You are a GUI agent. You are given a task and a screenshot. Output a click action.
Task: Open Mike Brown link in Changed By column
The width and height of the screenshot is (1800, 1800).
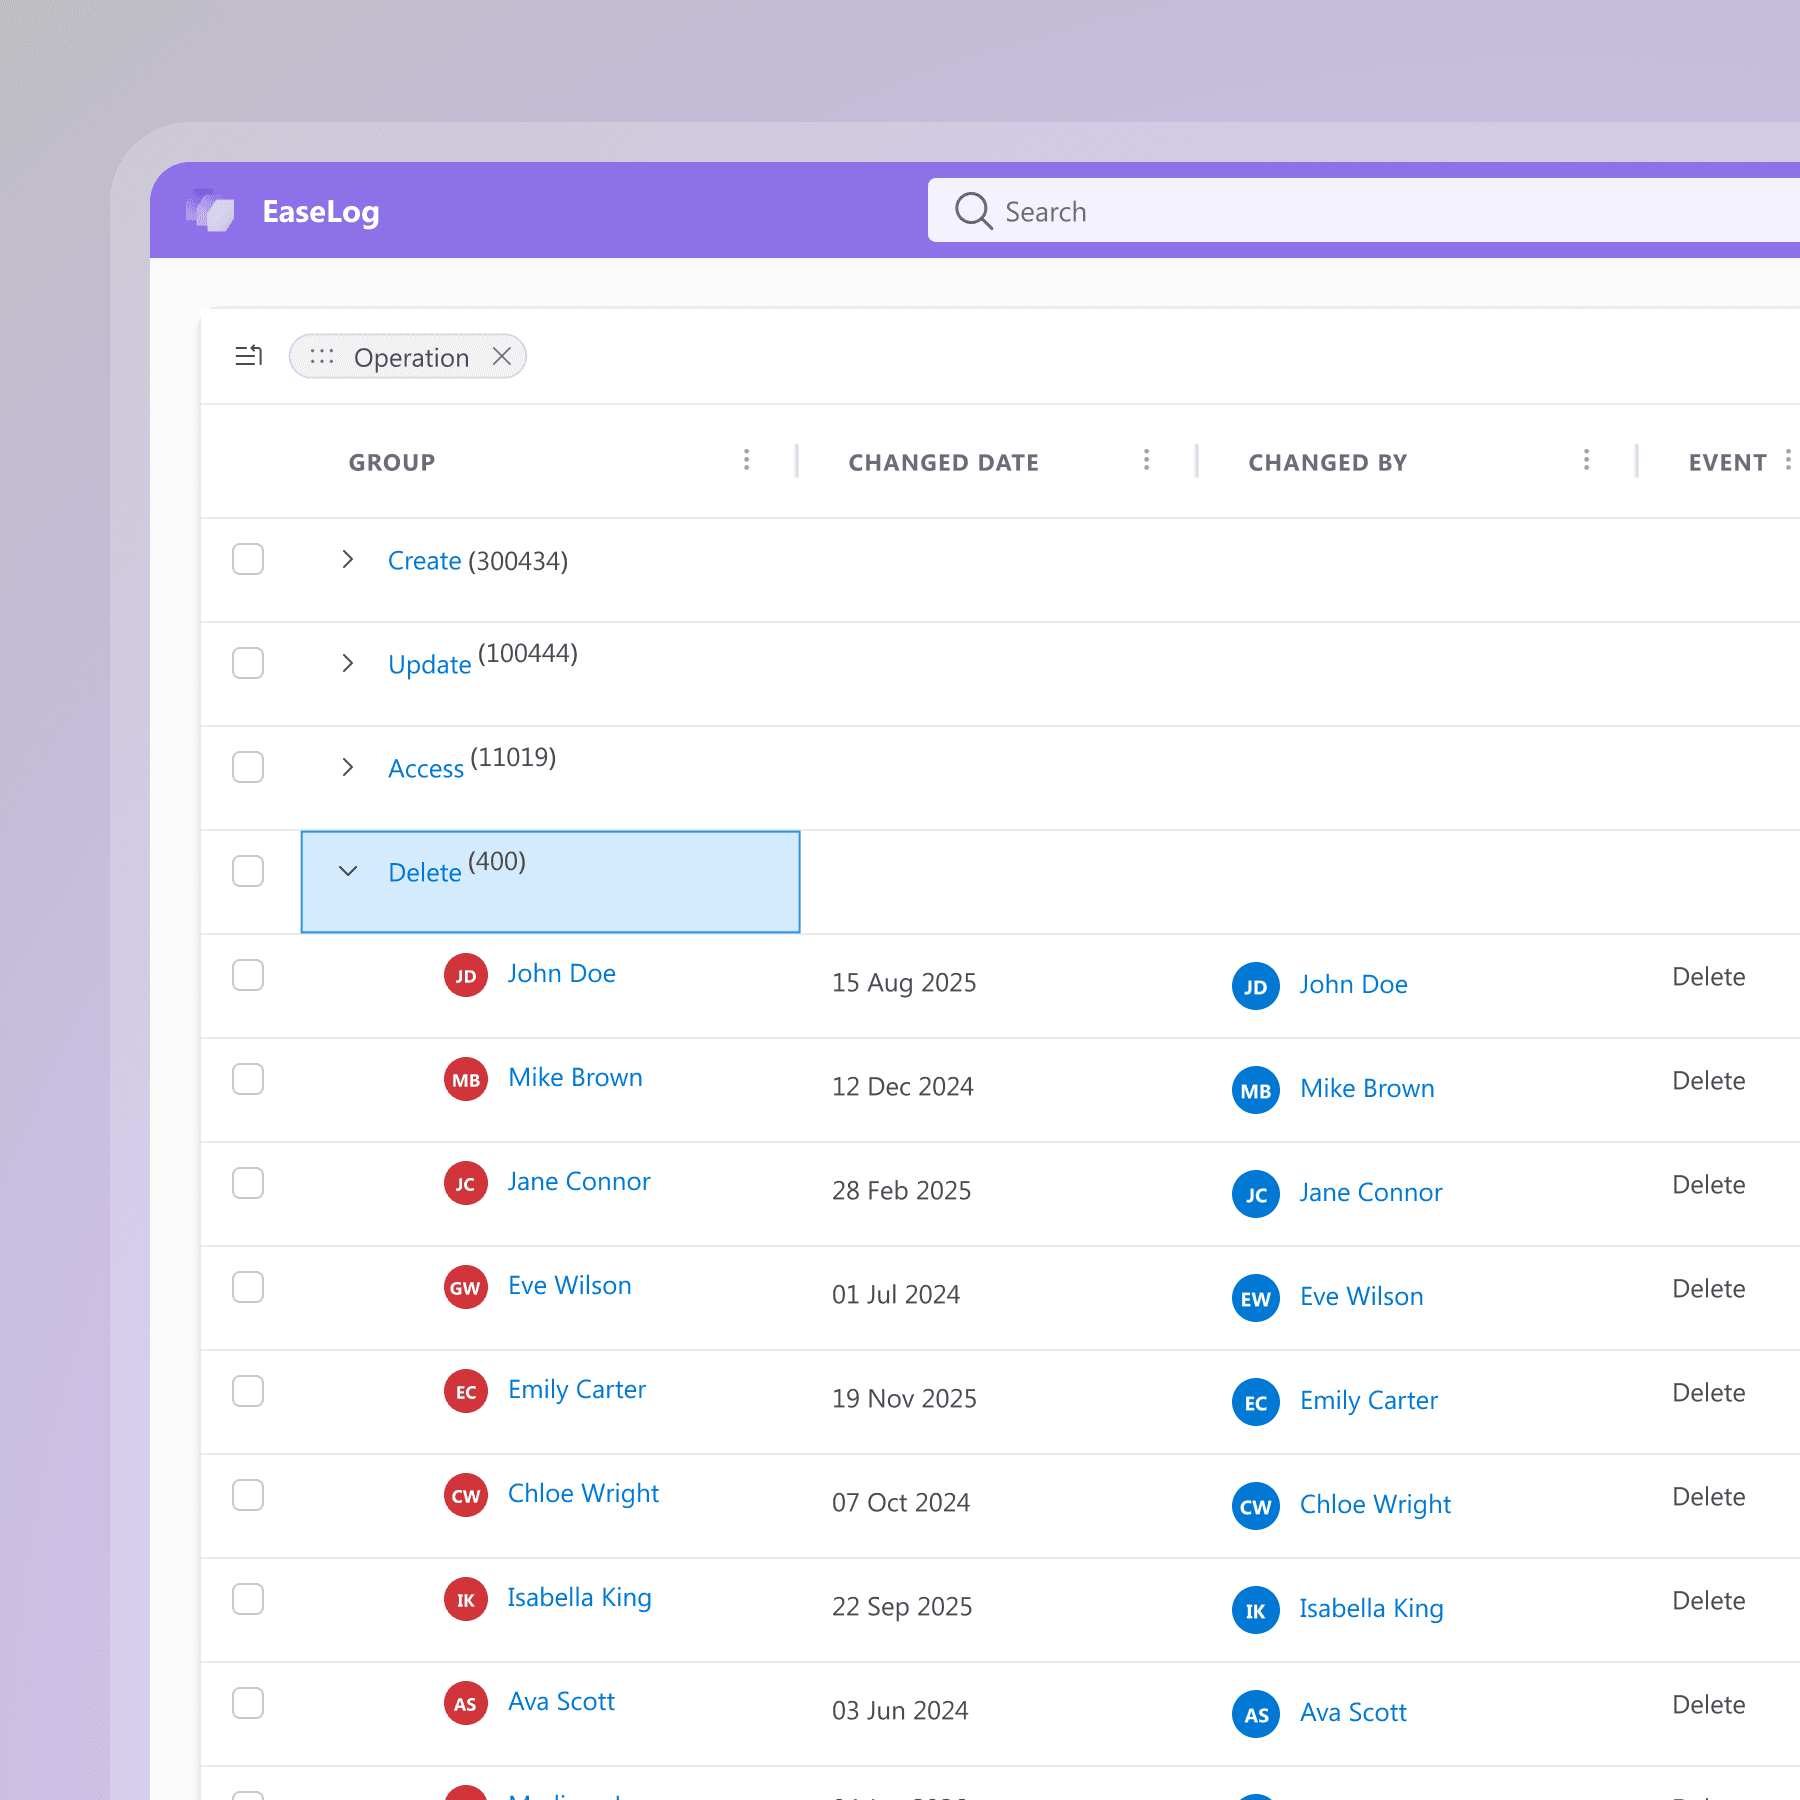1367,1088
